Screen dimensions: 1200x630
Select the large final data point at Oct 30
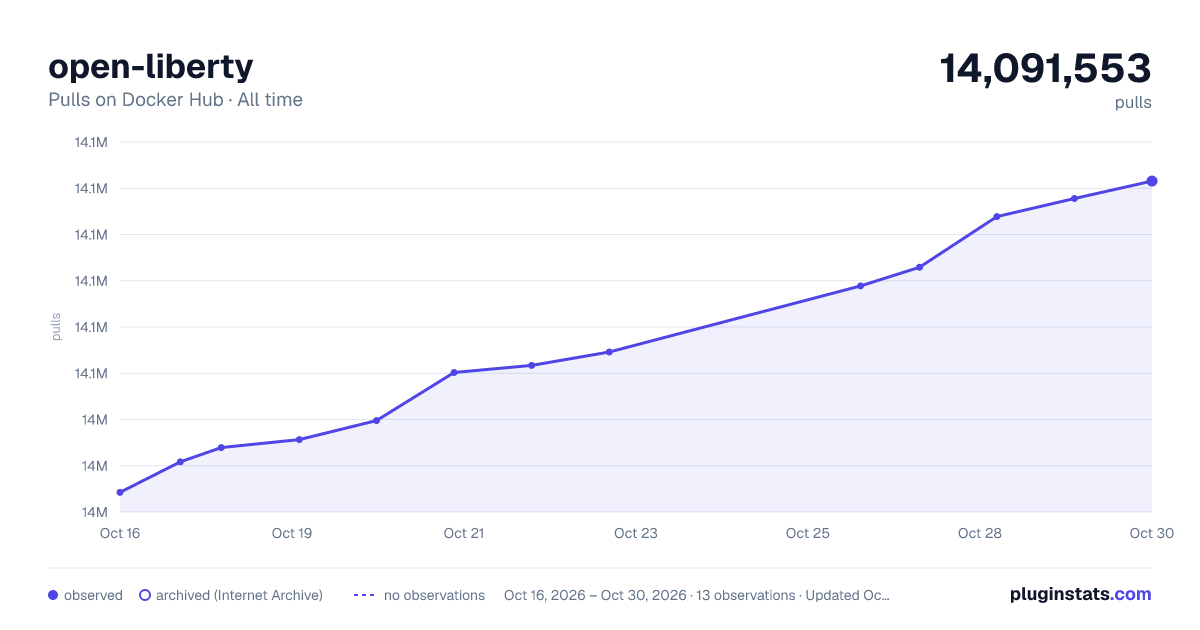pyautogui.click(x=1152, y=181)
